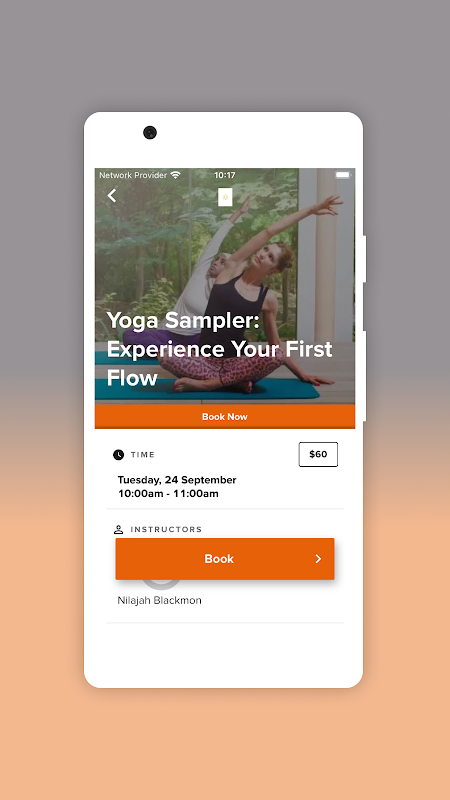Tap the Yoga Sampler class title
The height and width of the screenshot is (800, 450).
pyautogui.click(x=219, y=349)
